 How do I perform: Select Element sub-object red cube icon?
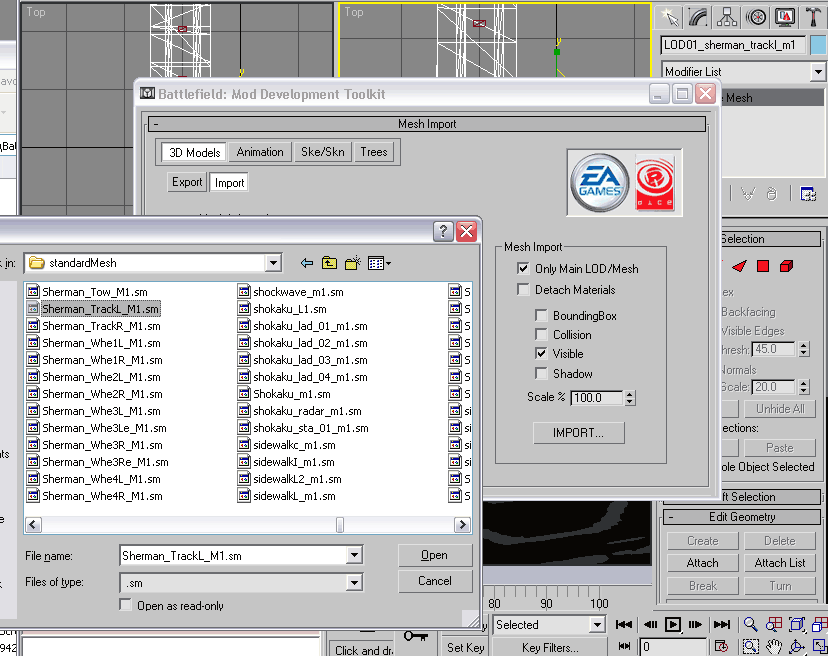coord(786,266)
